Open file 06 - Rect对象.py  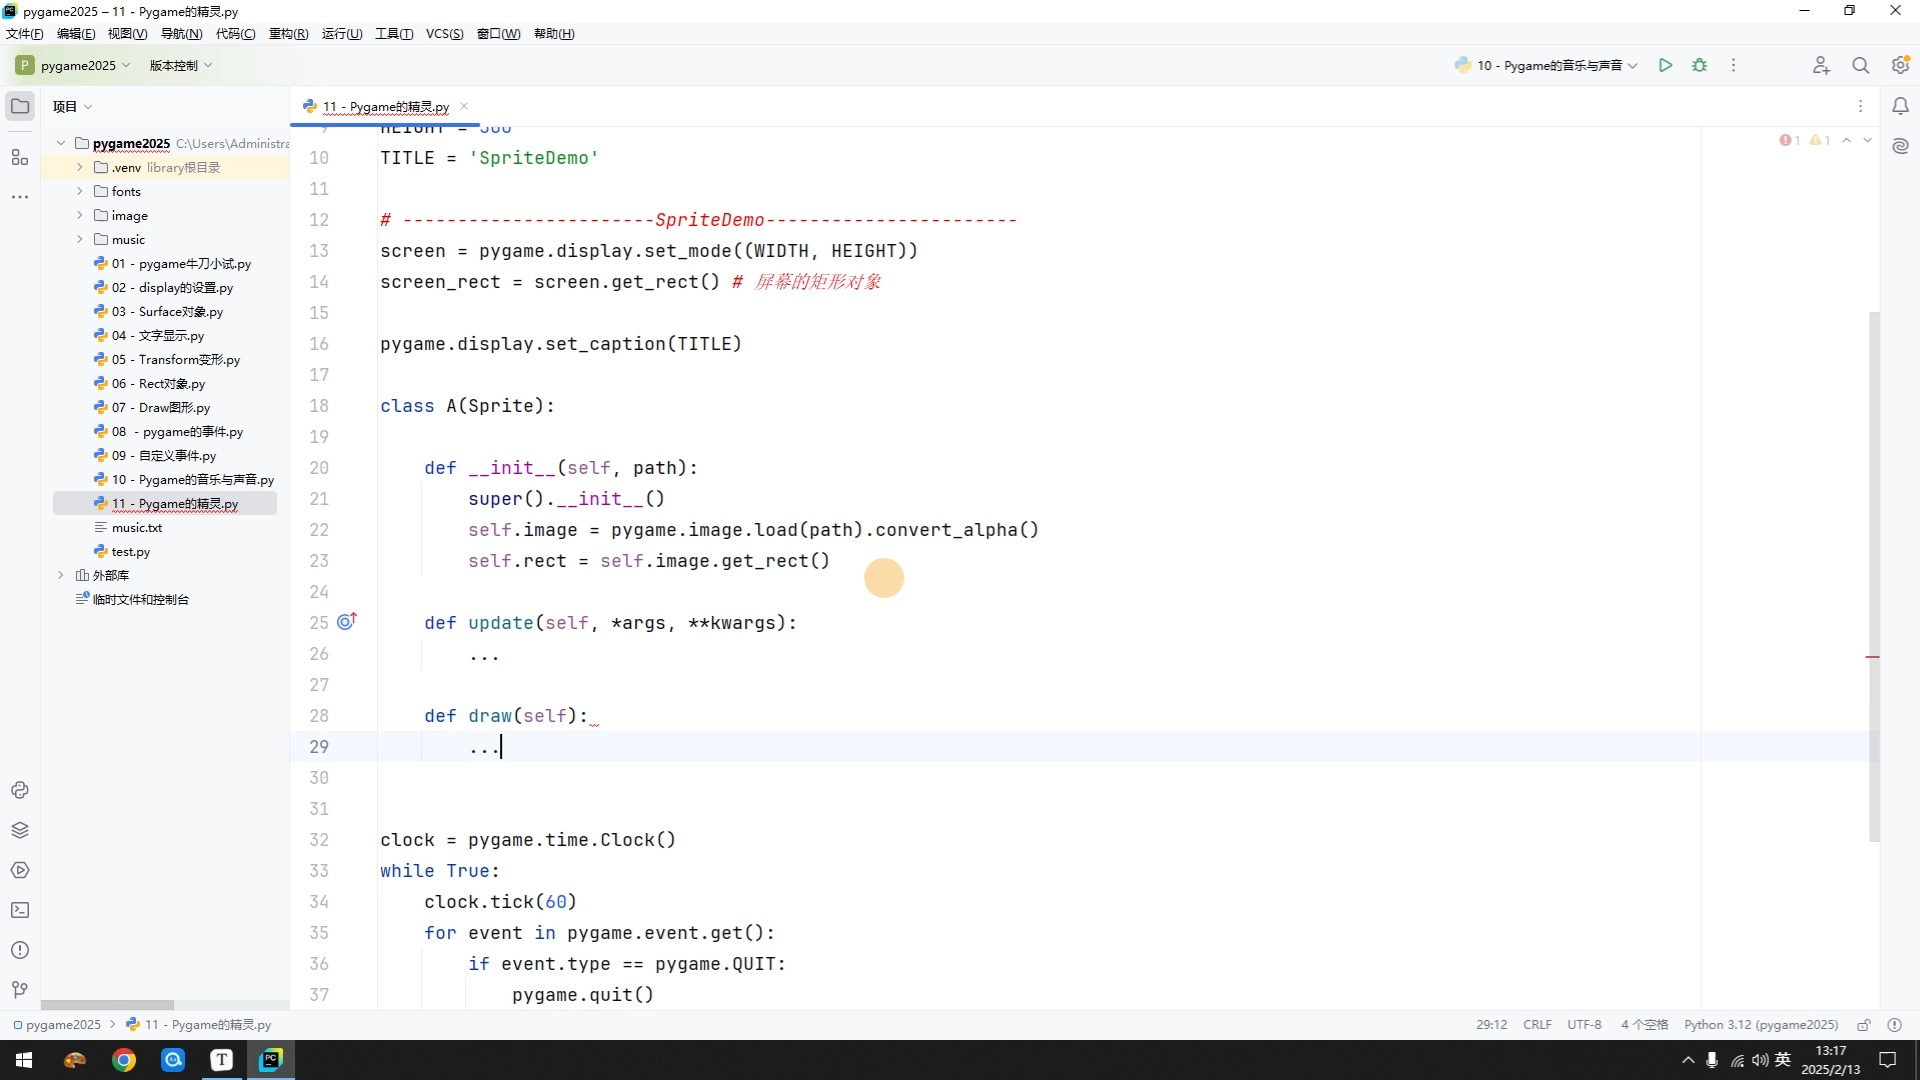click(x=158, y=383)
